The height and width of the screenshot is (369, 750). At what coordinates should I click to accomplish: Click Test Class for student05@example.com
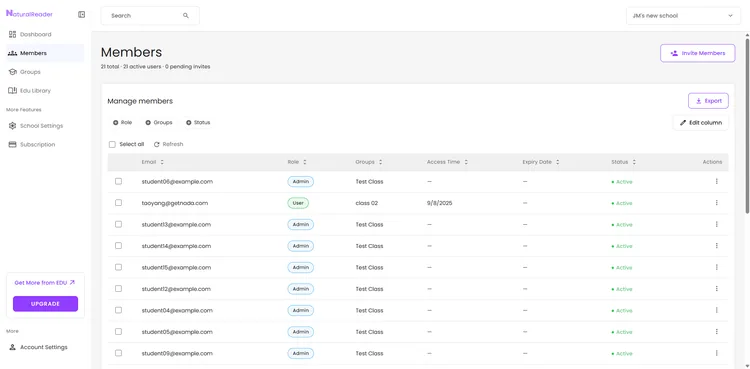click(369, 332)
